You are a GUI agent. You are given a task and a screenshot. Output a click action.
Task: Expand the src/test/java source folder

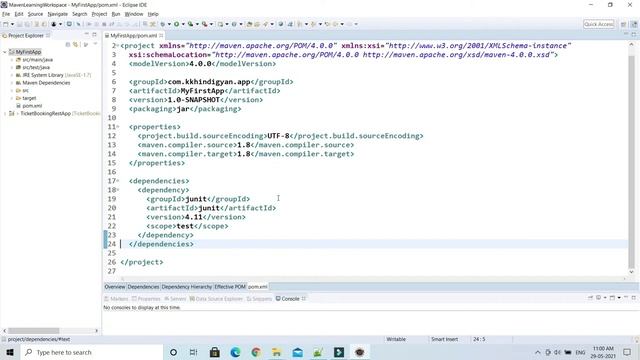pos(12,67)
